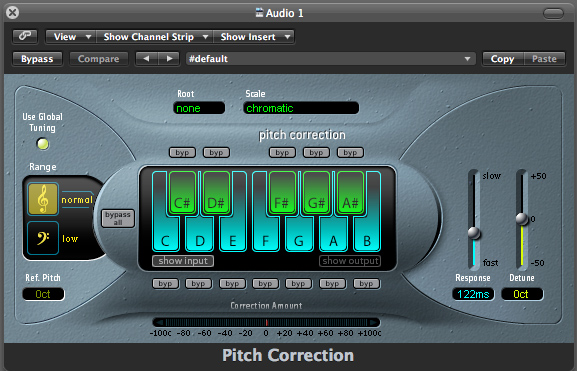
Task: Click the show input button
Action: [x=183, y=261]
